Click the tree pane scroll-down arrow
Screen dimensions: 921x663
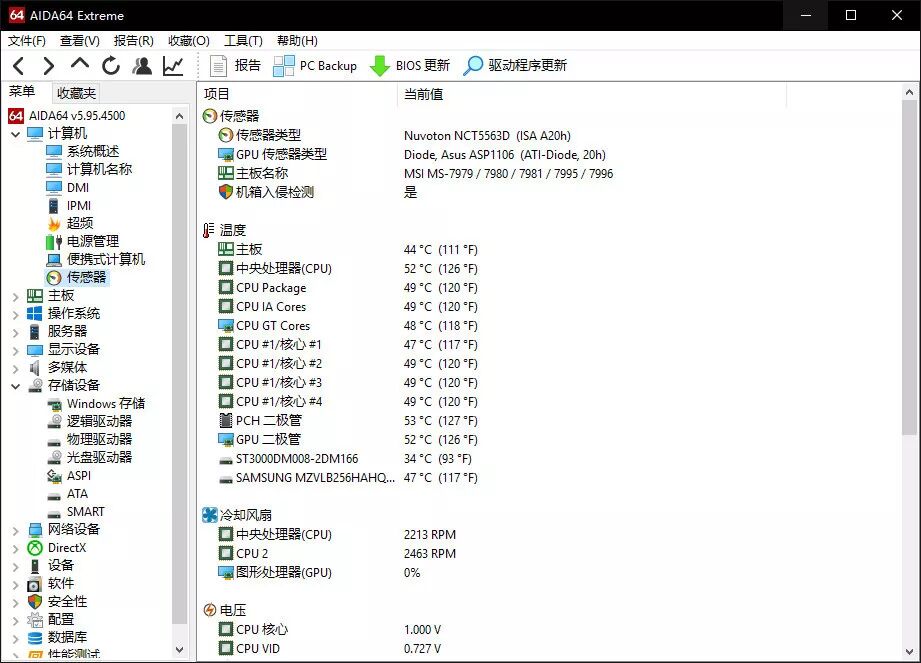[180, 649]
